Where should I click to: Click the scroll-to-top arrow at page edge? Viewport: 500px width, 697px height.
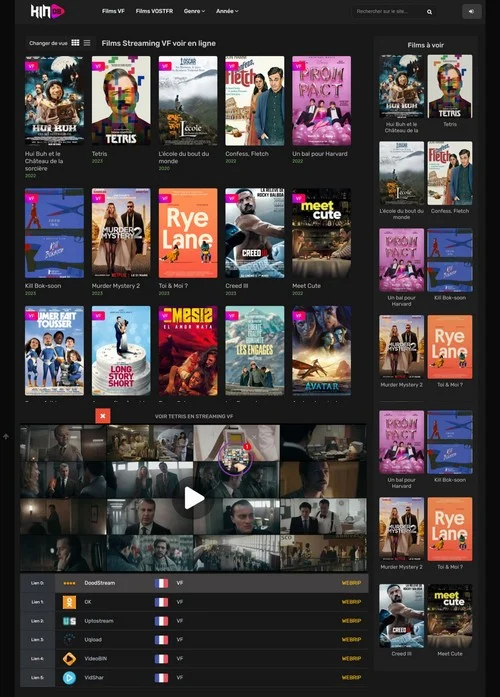(x=6, y=437)
